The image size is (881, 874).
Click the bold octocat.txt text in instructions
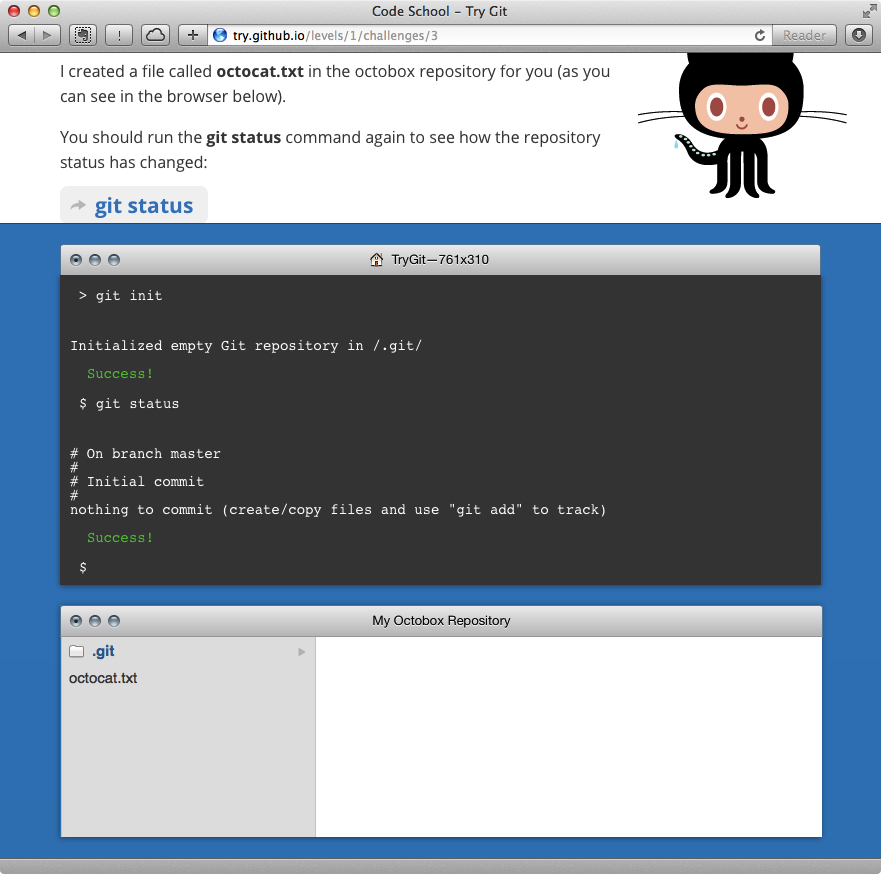(260, 72)
